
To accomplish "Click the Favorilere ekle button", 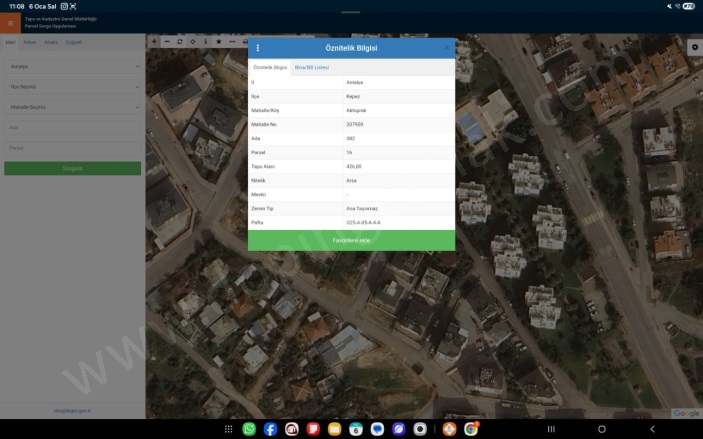I will 351,240.
